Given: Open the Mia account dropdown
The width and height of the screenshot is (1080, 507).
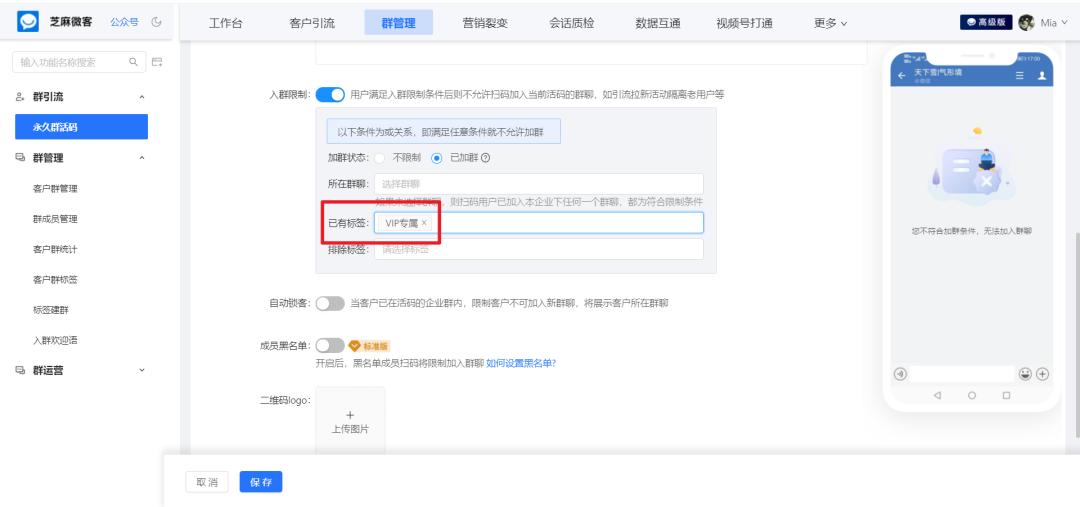Looking at the screenshot, I should pos(1054,23).
